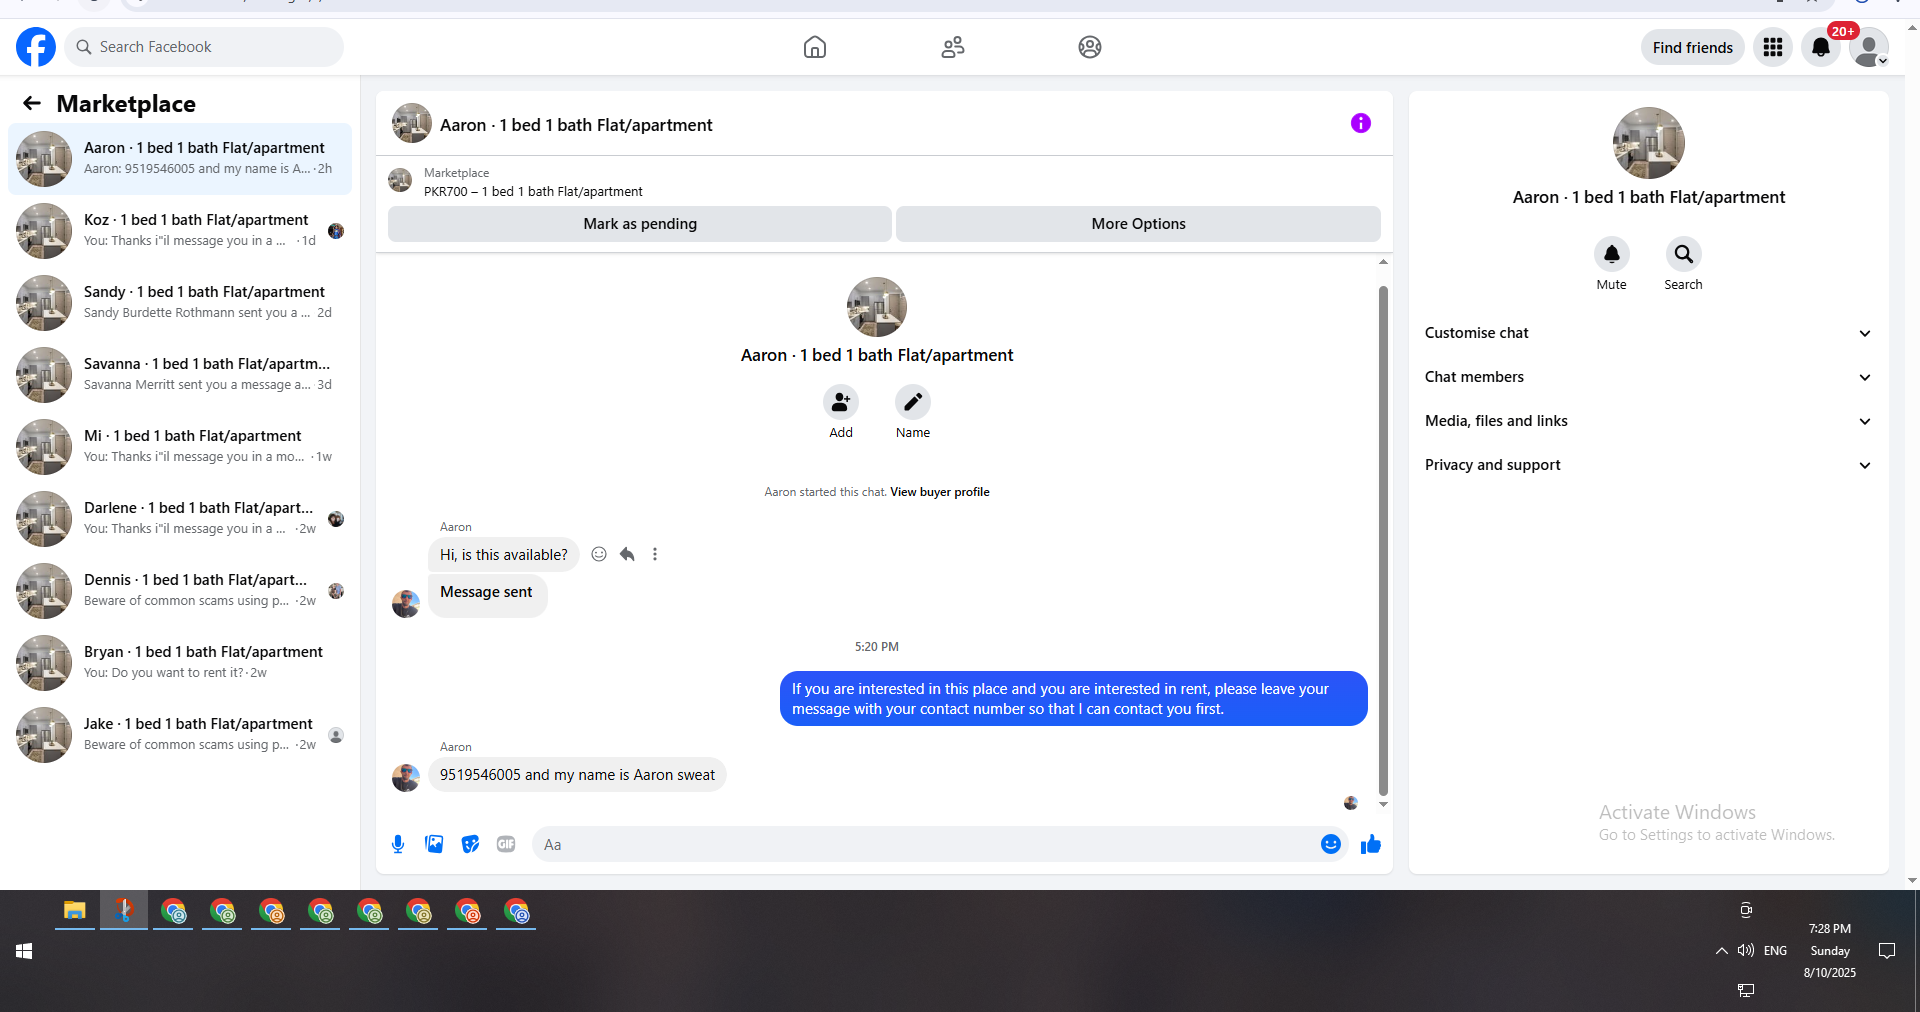Open the Koz conversation in the list
1920x1012 pixels.
(180, 231)
